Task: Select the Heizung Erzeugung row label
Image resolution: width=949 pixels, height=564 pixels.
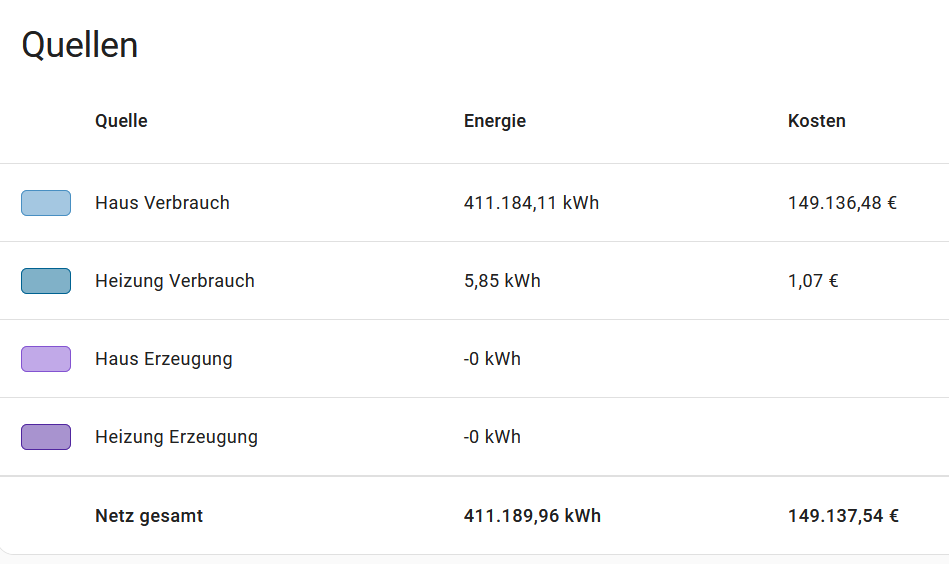Action: [176, 437]
